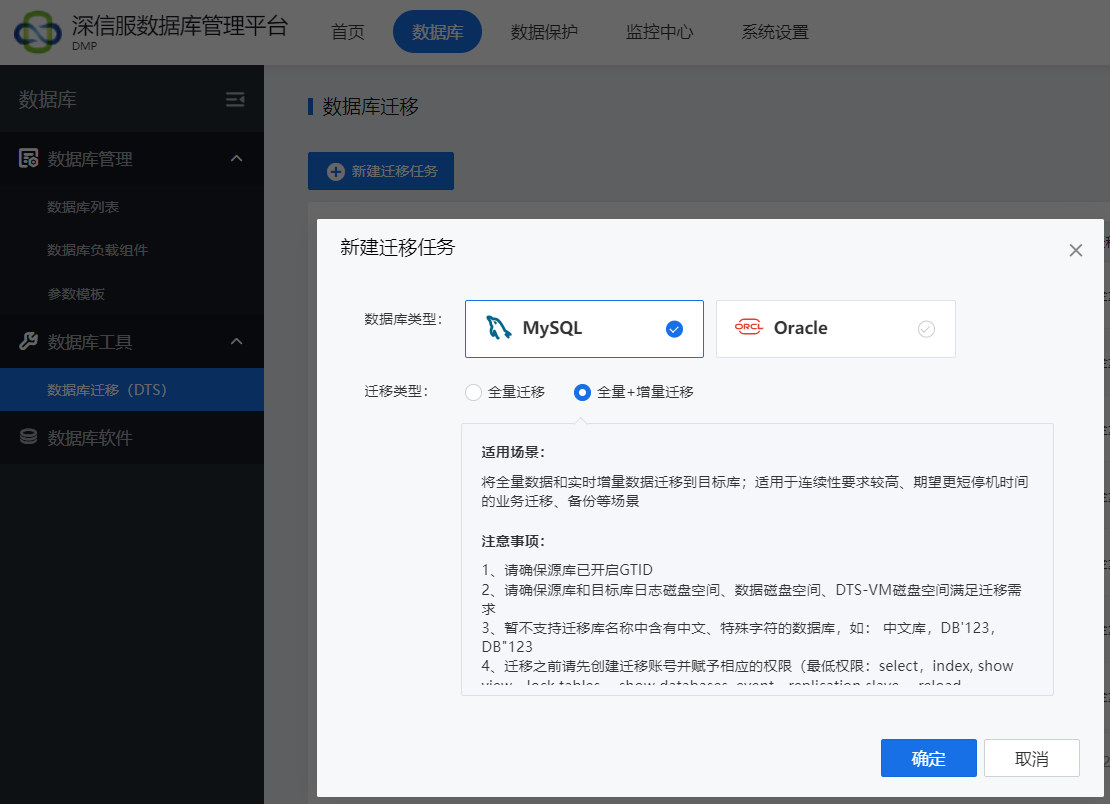1110x804 pixels.
Task: Select the 全量+增量迁移 radio option
Action: [582, 392]
